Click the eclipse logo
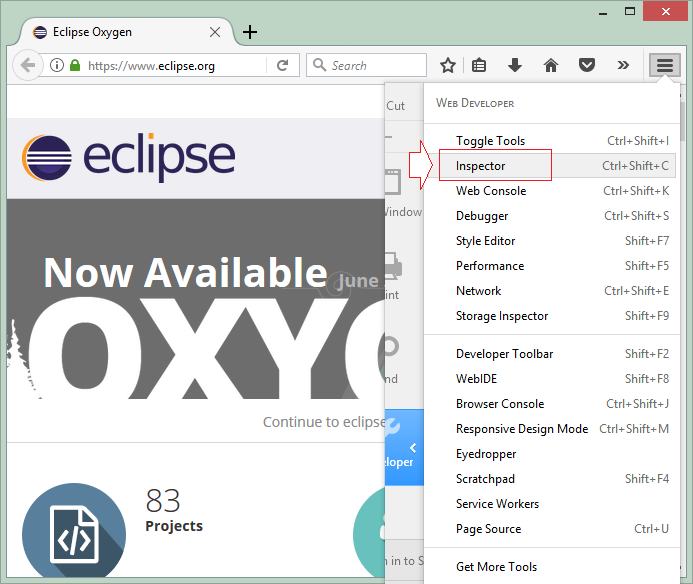693x584 pixels. [129, 157]
